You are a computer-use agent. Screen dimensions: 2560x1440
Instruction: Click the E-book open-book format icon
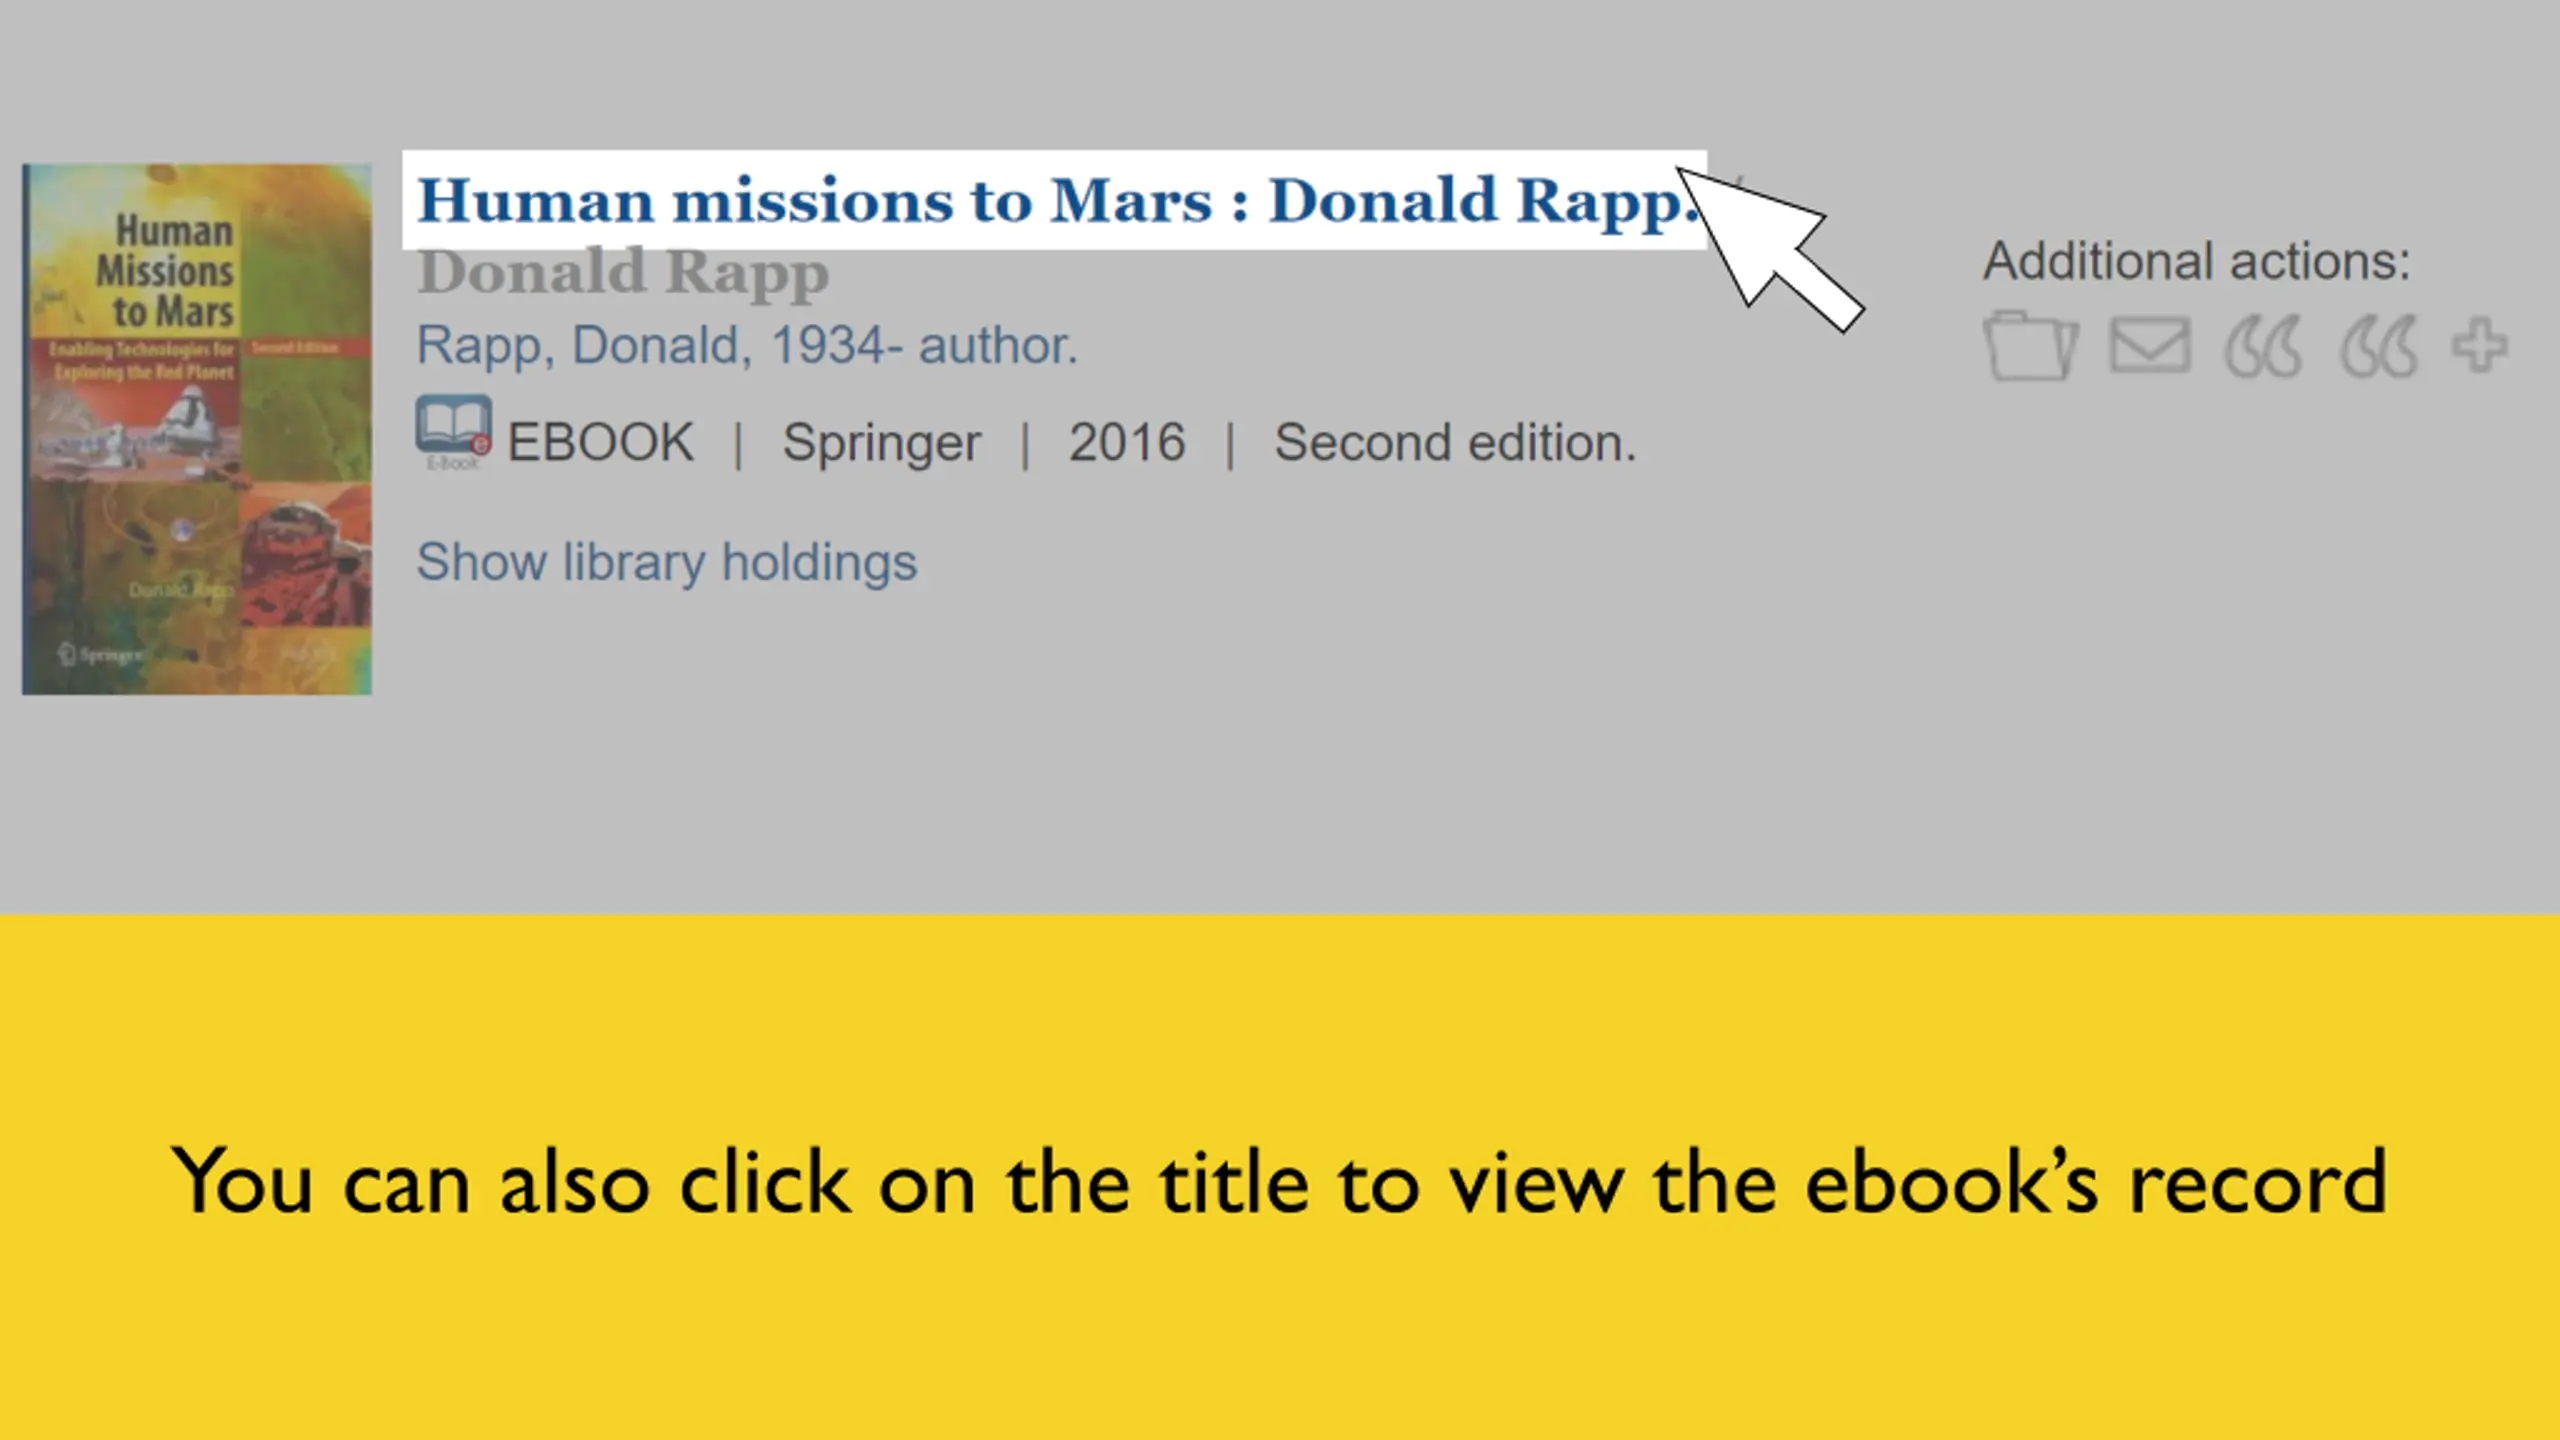click(453, 432)
